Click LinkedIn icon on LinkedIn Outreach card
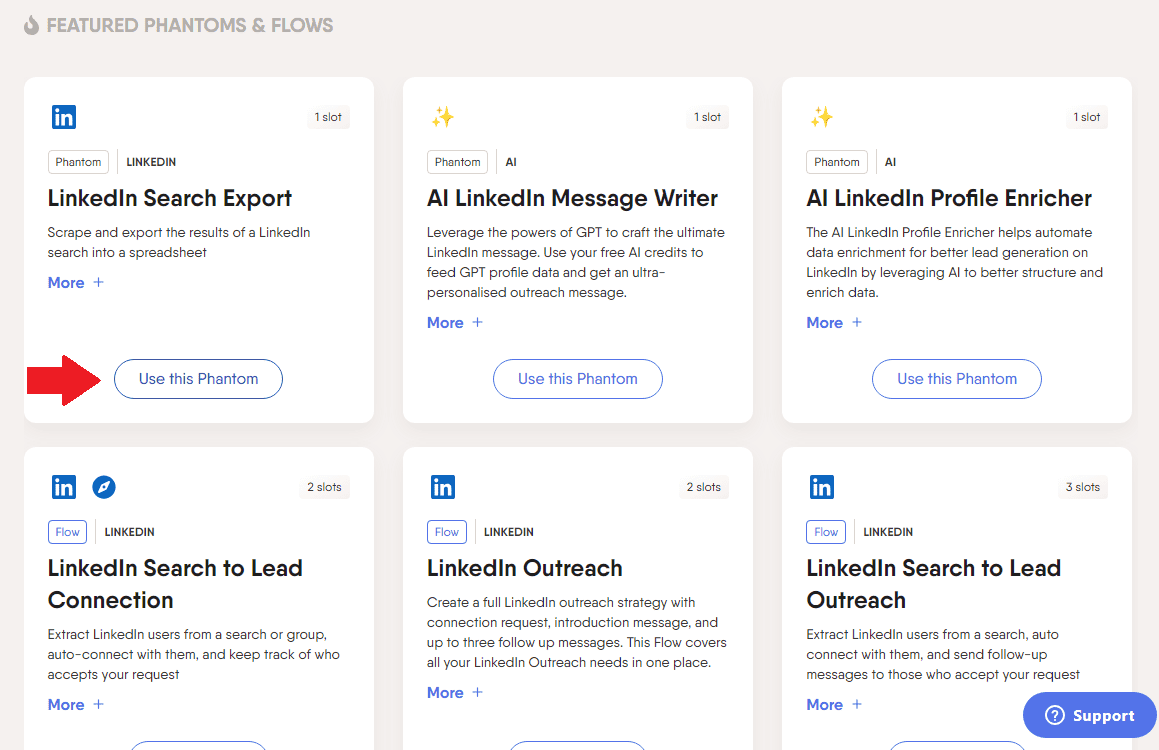 443,487
